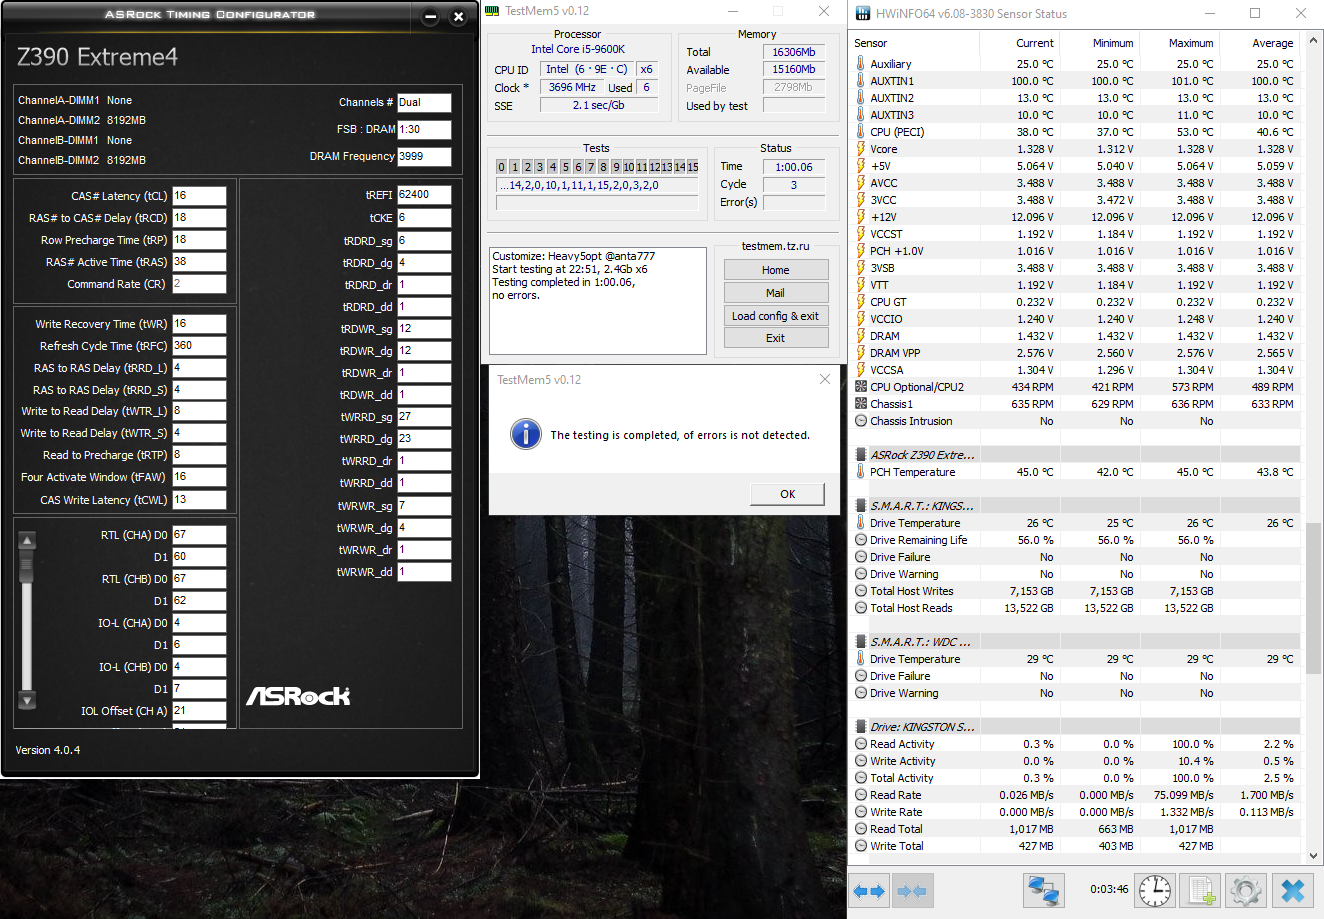The width and height of the screenshot is (1324, 919).
Task: Click Sensor column header in HWiNFO
Action: click(x=915, y=43)
